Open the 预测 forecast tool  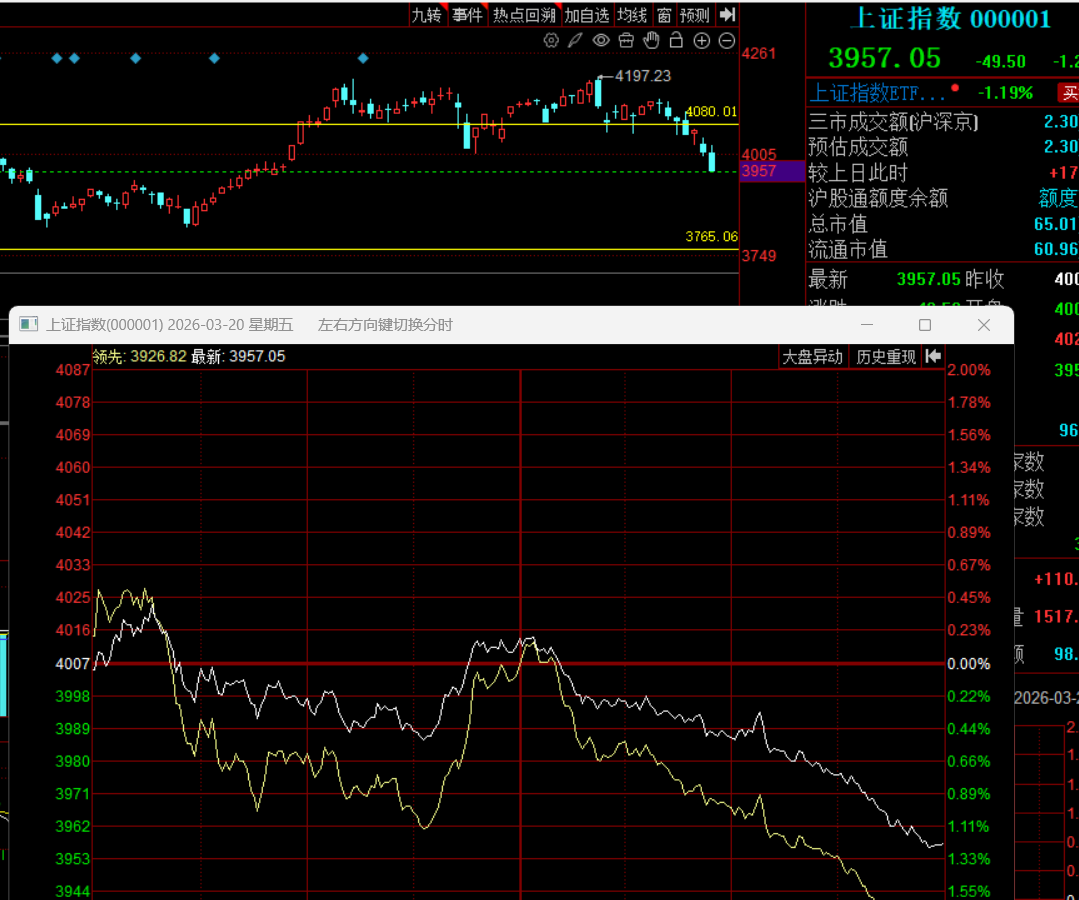point(694,15)
